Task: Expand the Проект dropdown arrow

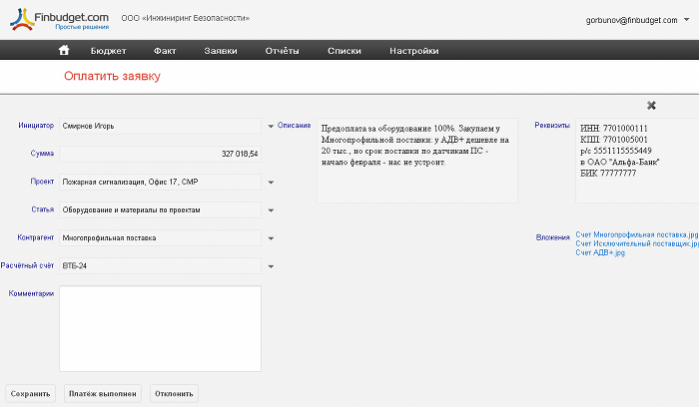Action: pyautogui.click(x=270, y=182)
